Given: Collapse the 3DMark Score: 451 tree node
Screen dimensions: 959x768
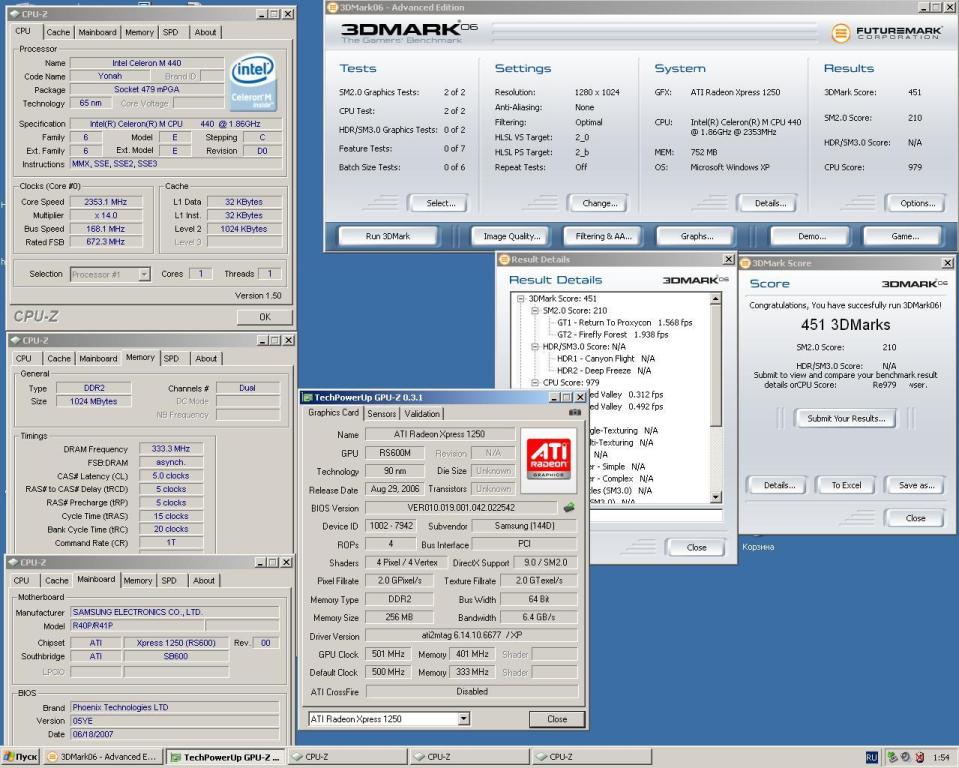Looking at the screenshot, I should 521,298.
